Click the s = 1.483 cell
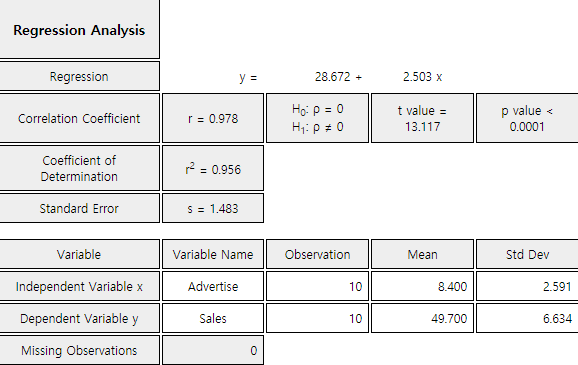The width and height of the screenshot is (578, 365). [213, 208]
